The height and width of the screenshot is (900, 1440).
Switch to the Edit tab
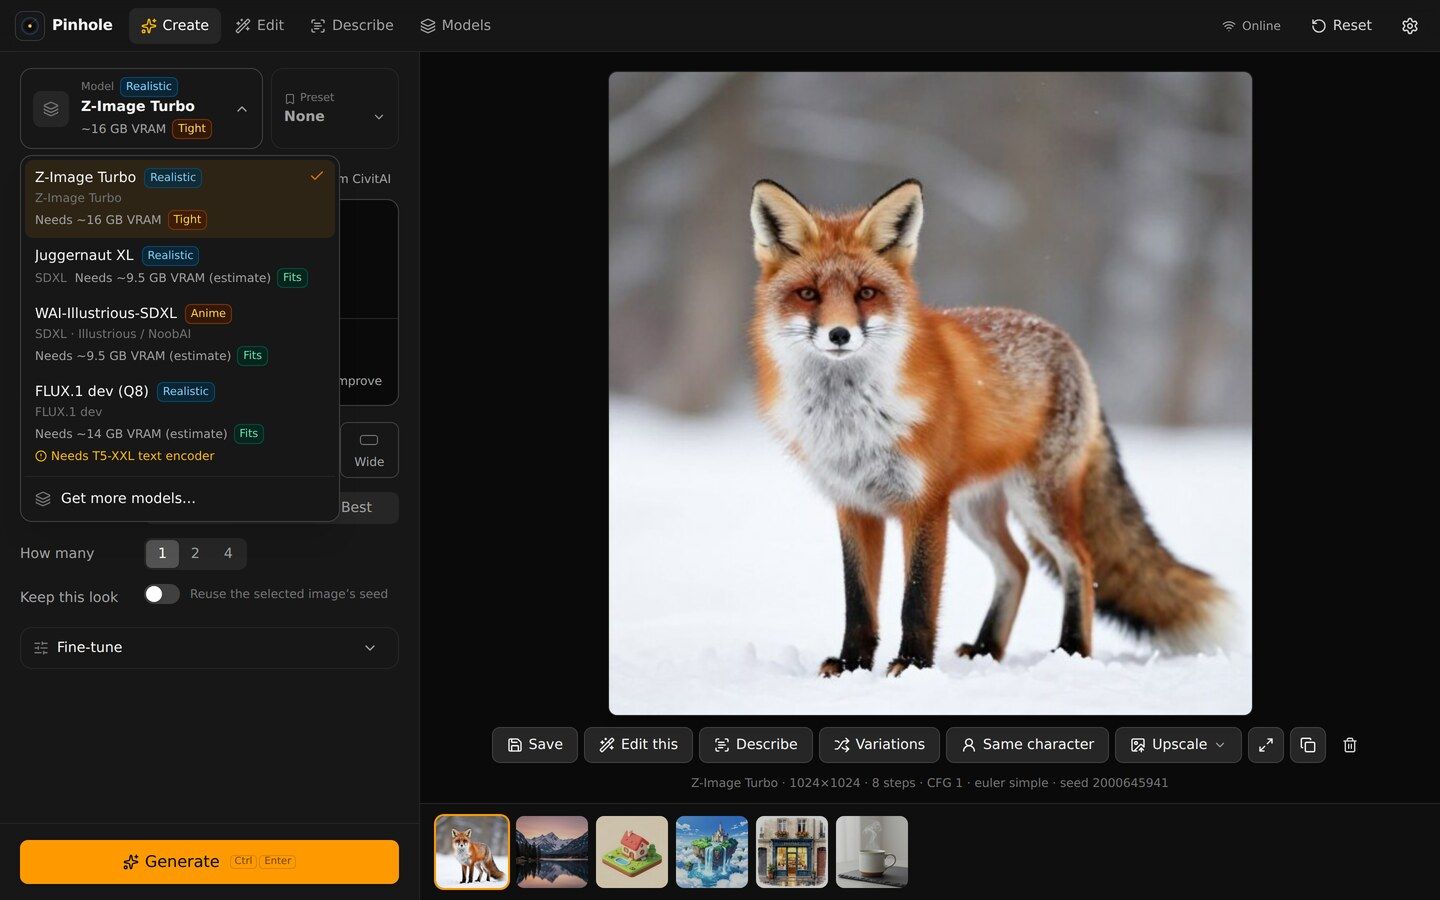coord(260,26)
